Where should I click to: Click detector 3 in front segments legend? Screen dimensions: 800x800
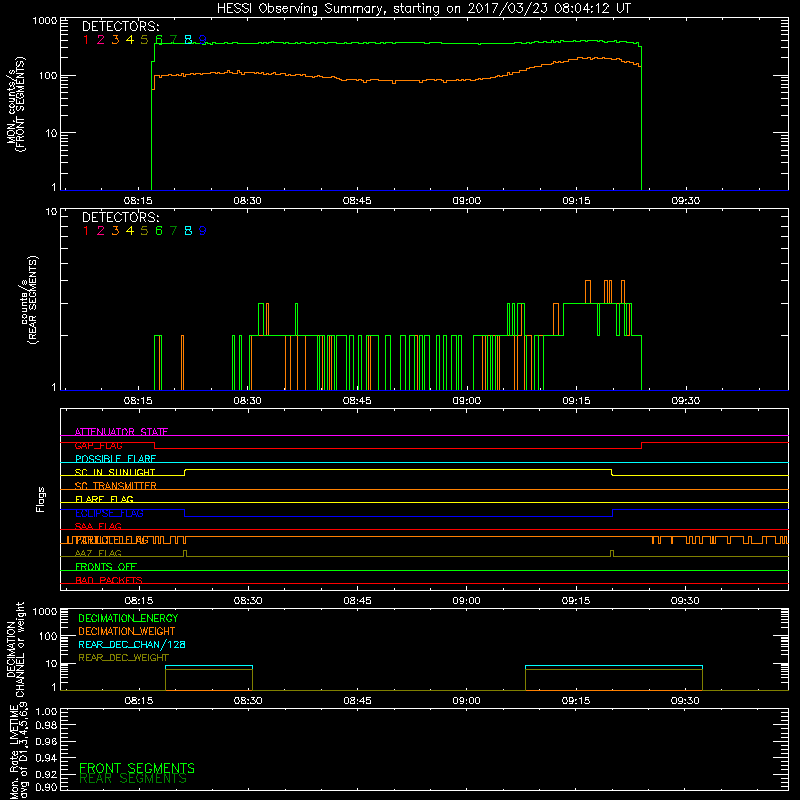(x=115, y=40)
